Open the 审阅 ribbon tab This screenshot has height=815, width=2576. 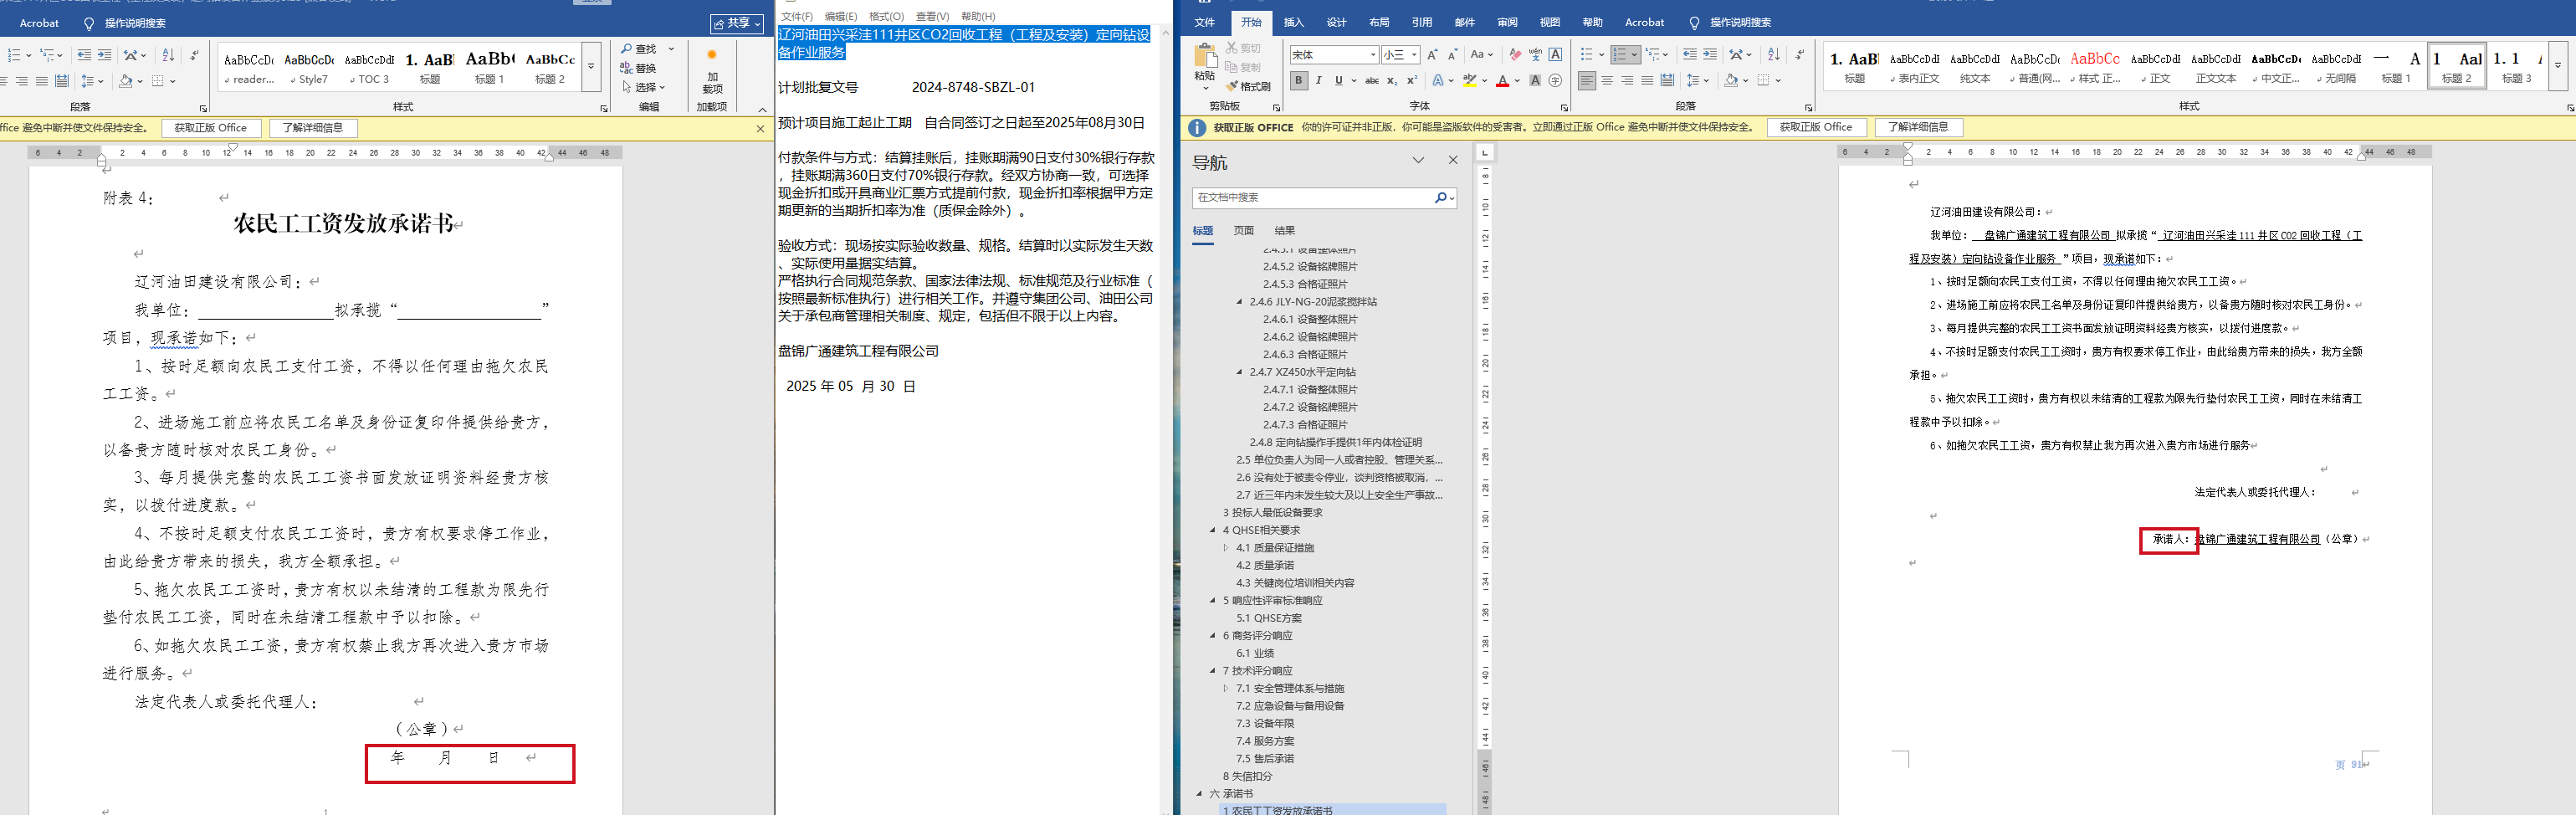(1507, 22)
